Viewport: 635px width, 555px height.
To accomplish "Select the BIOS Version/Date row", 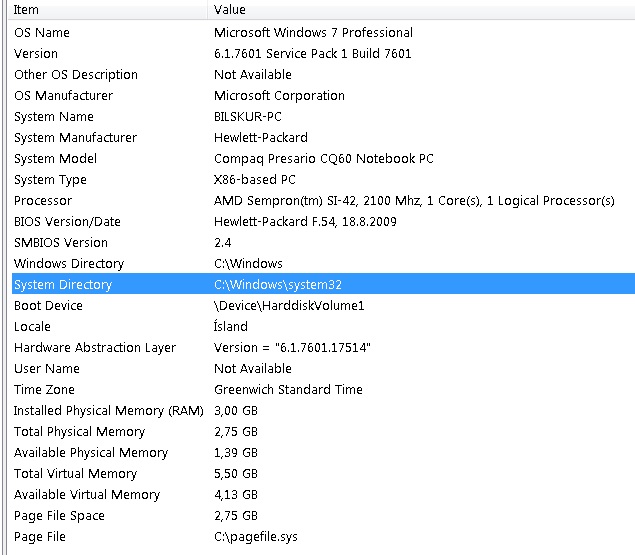I will point(67,222).
